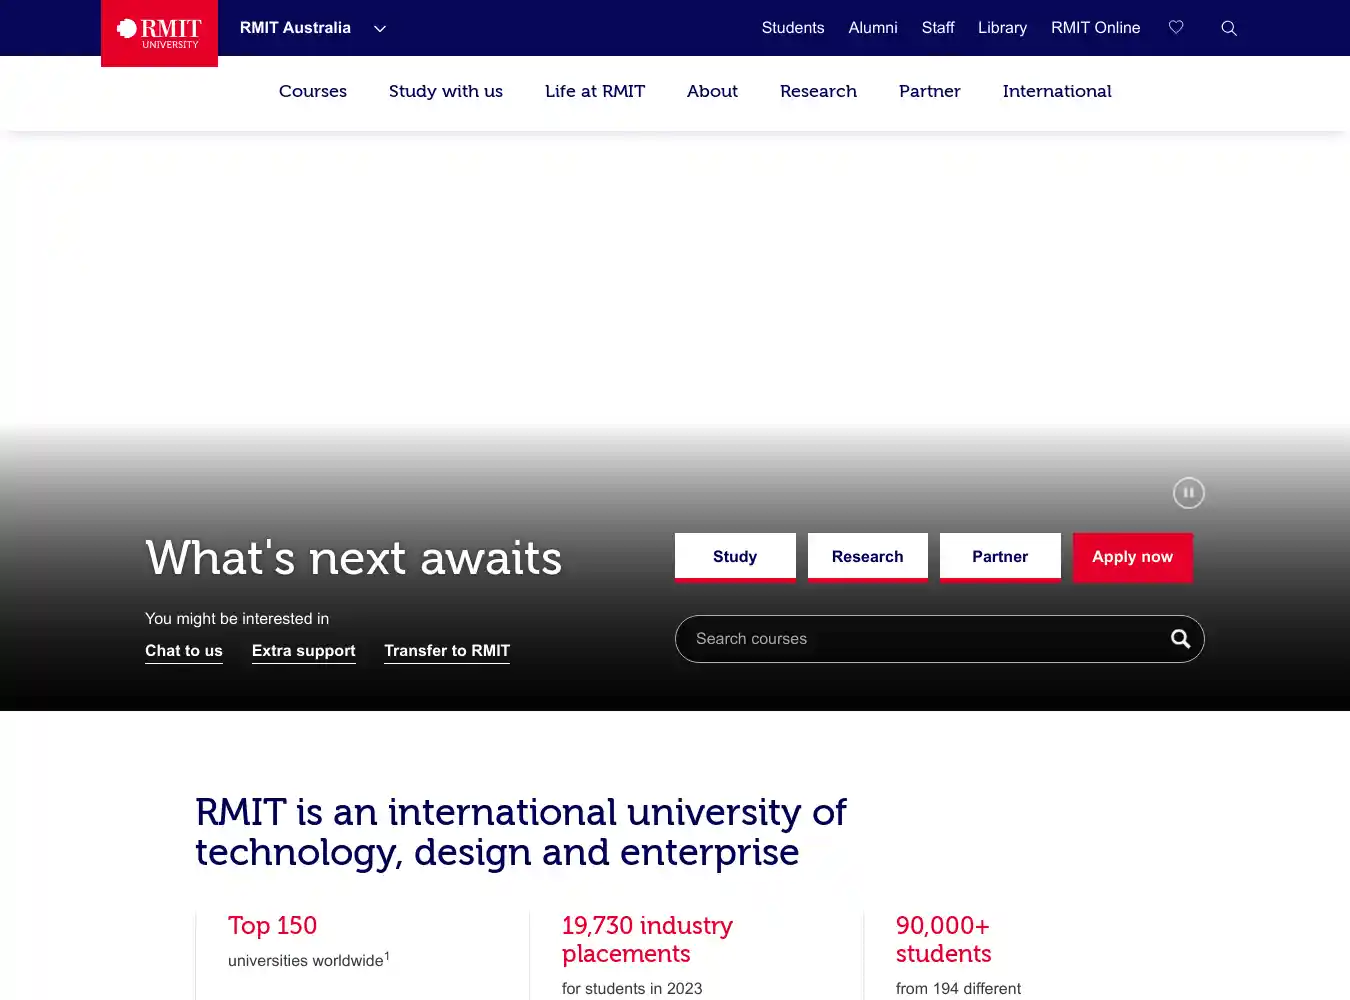The height and width of the screenshot is (1000, 1350).
Task: Open the Library link
Action: tap(1002, 28)
